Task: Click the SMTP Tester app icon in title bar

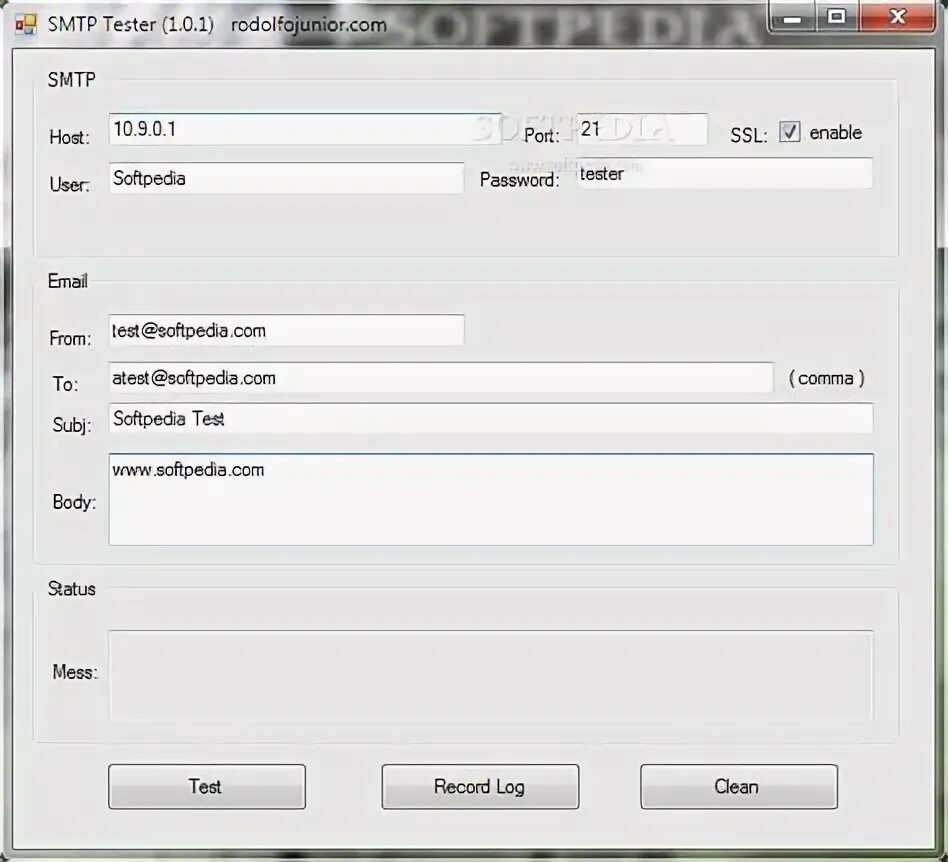Action: [25, 24]
